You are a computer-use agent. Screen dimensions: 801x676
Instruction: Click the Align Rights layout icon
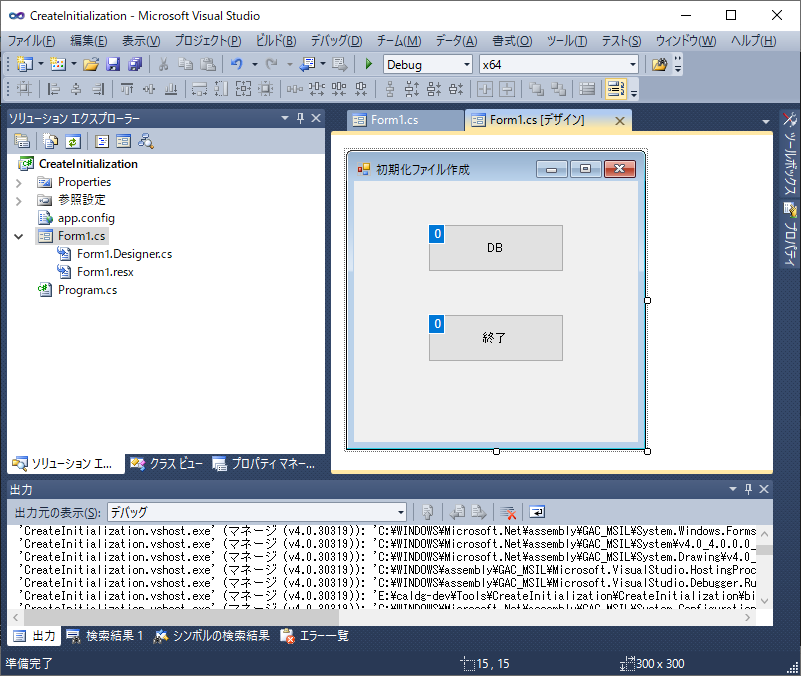[99, 89]
